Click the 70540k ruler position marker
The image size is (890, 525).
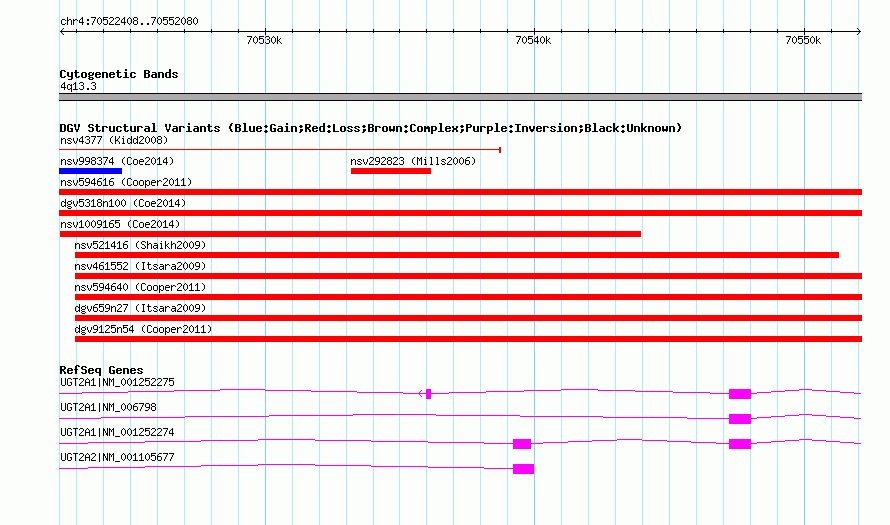(x=533, y=40)
